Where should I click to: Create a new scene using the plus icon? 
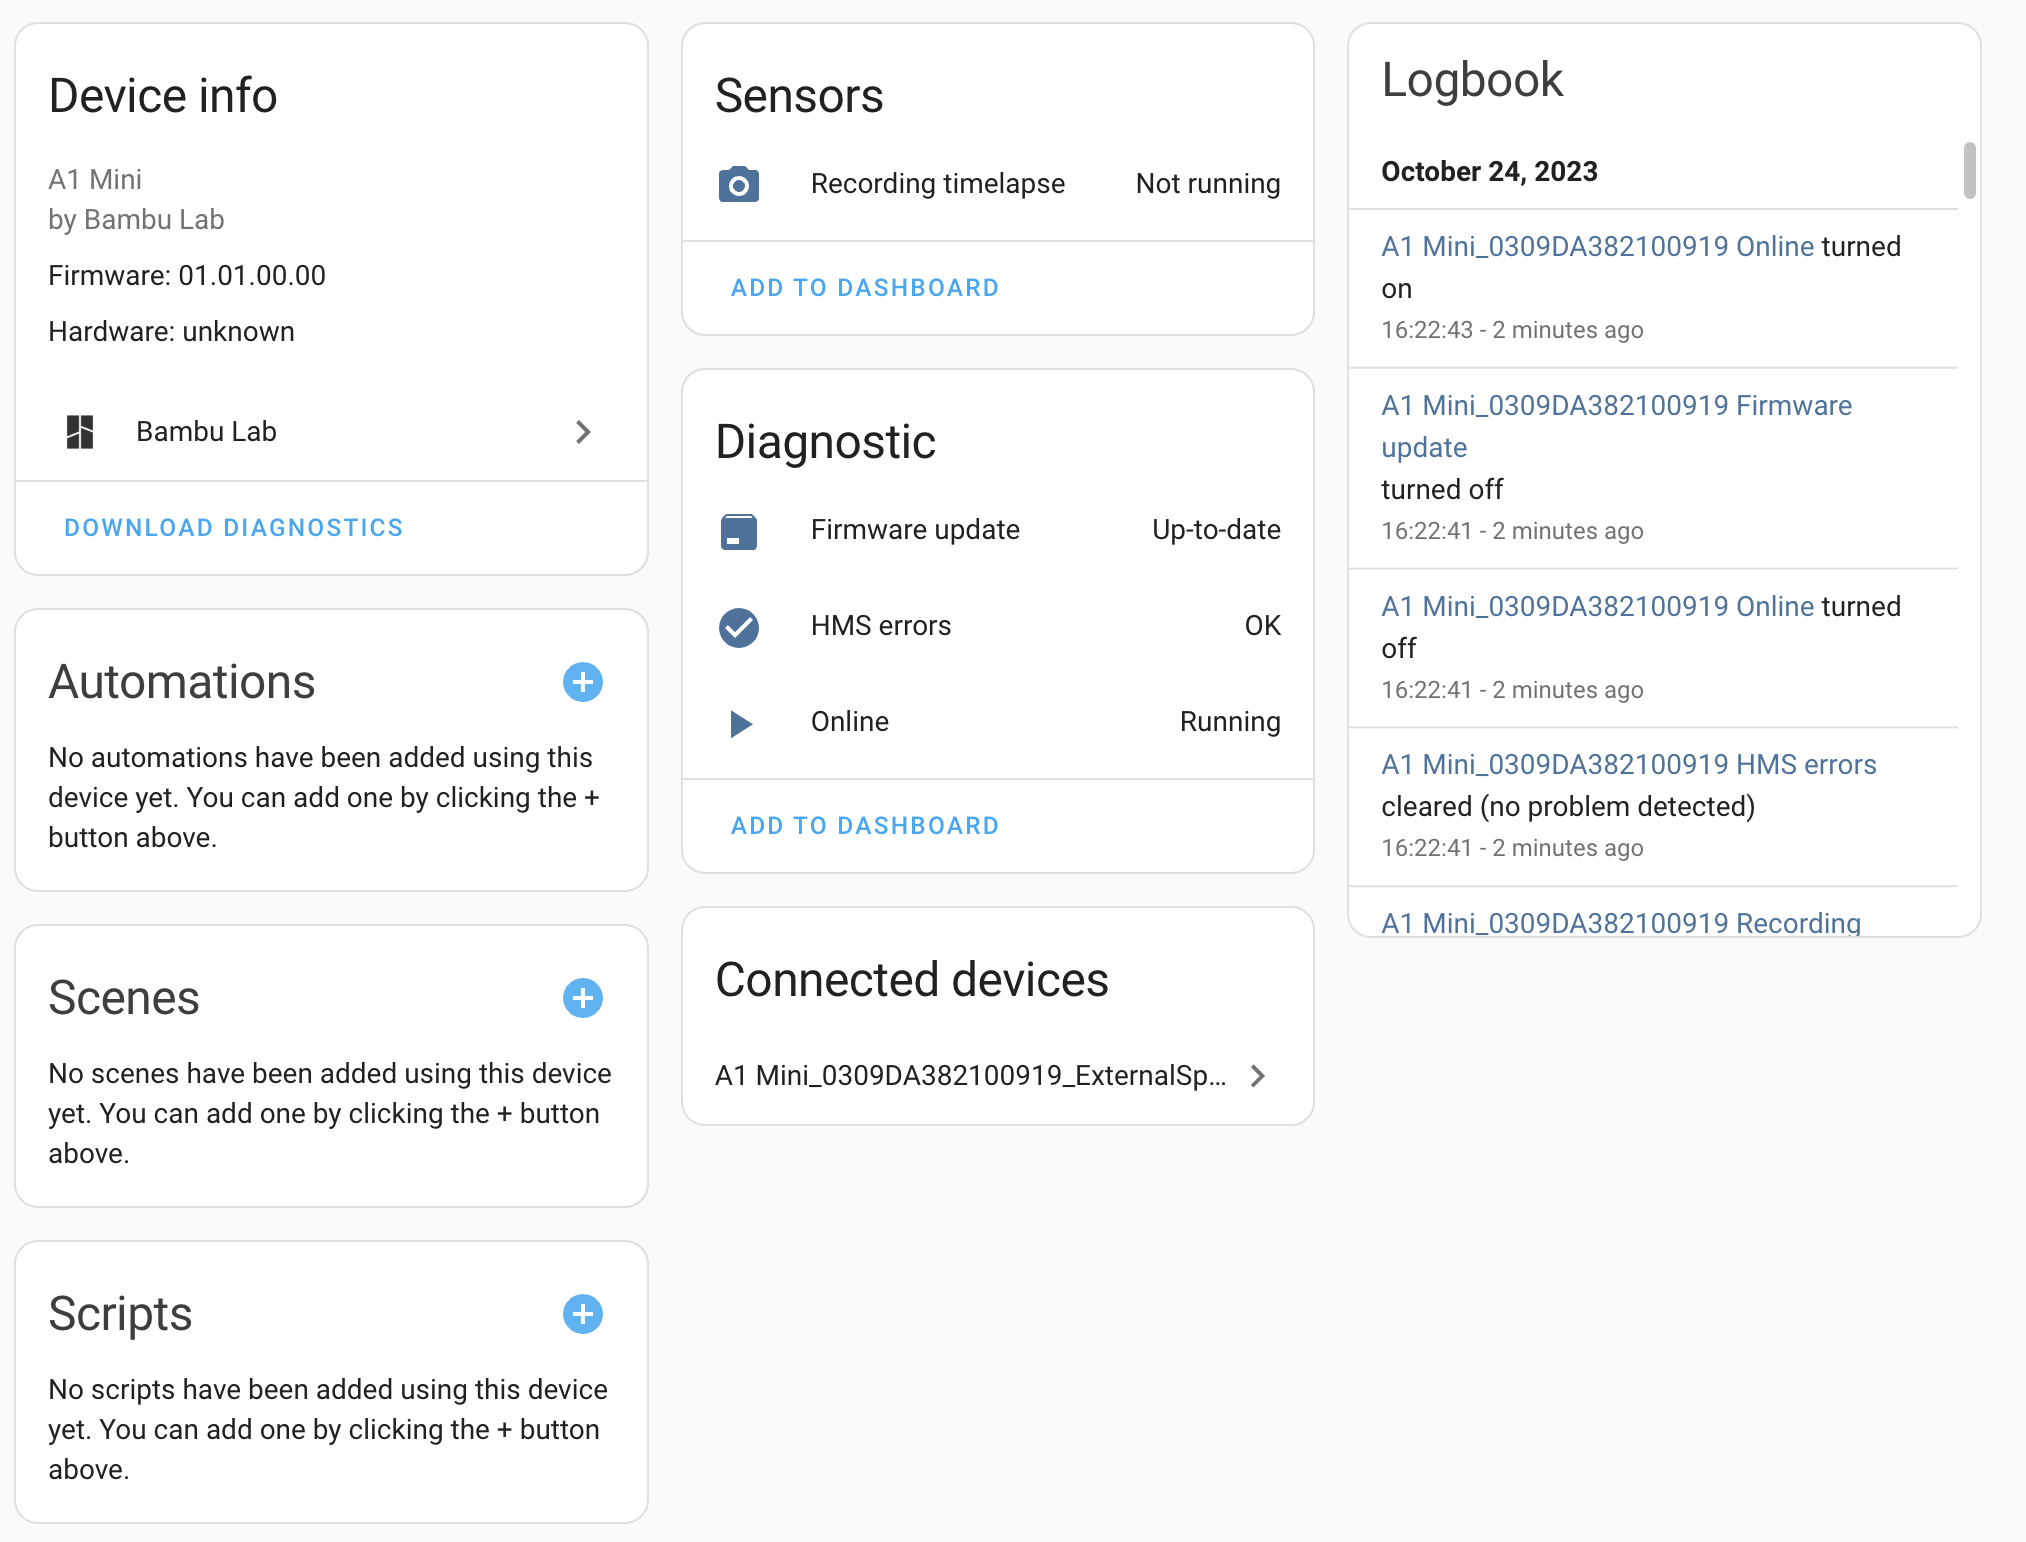point(582,998)
